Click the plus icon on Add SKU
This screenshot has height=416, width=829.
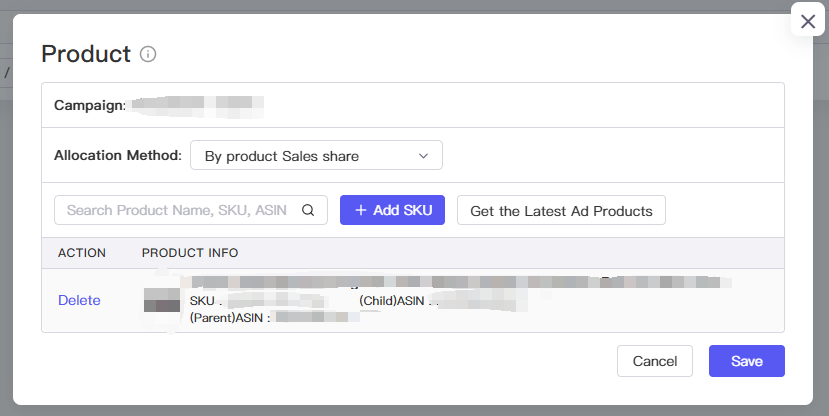pos(361,210)
